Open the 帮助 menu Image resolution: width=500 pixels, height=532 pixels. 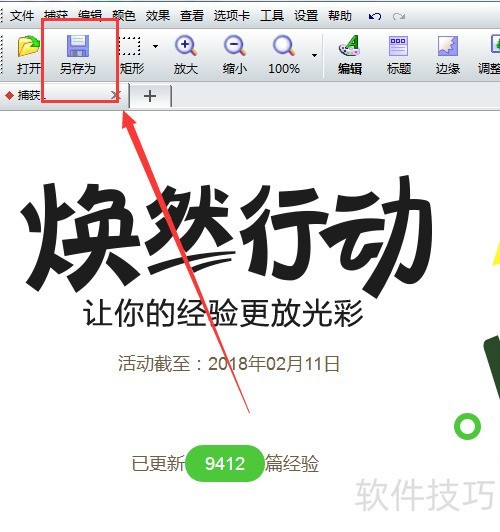[x=340, y=16]
